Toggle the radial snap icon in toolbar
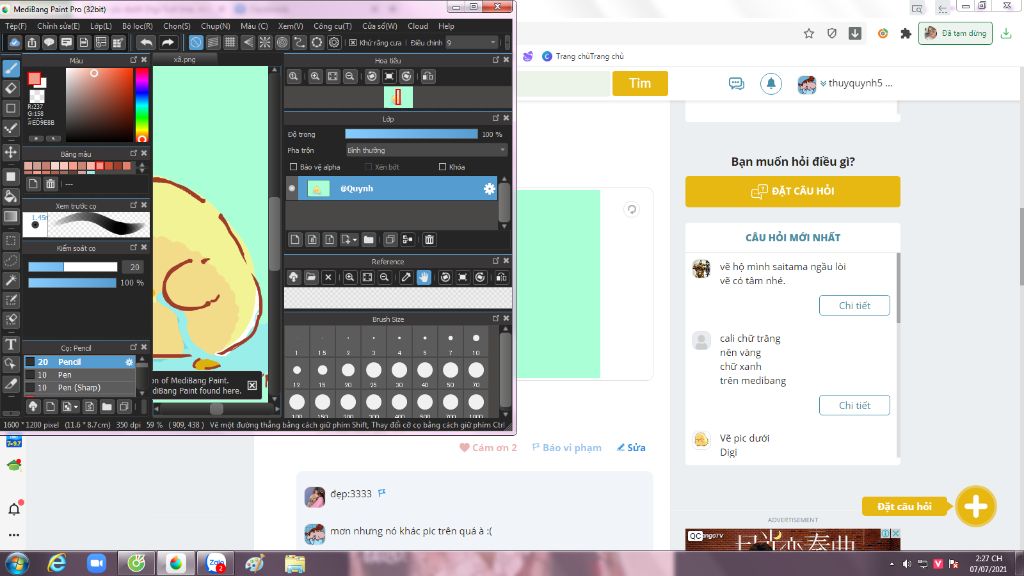 click(264, 42)
